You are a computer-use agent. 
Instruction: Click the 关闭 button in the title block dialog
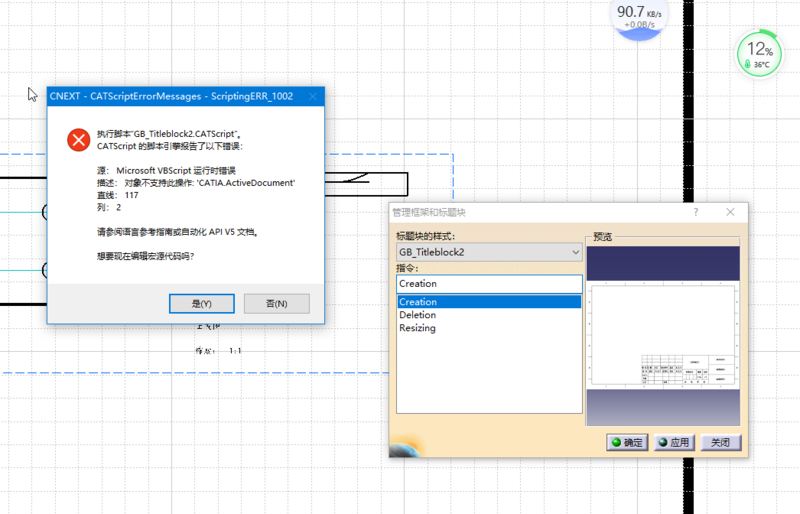720,442
